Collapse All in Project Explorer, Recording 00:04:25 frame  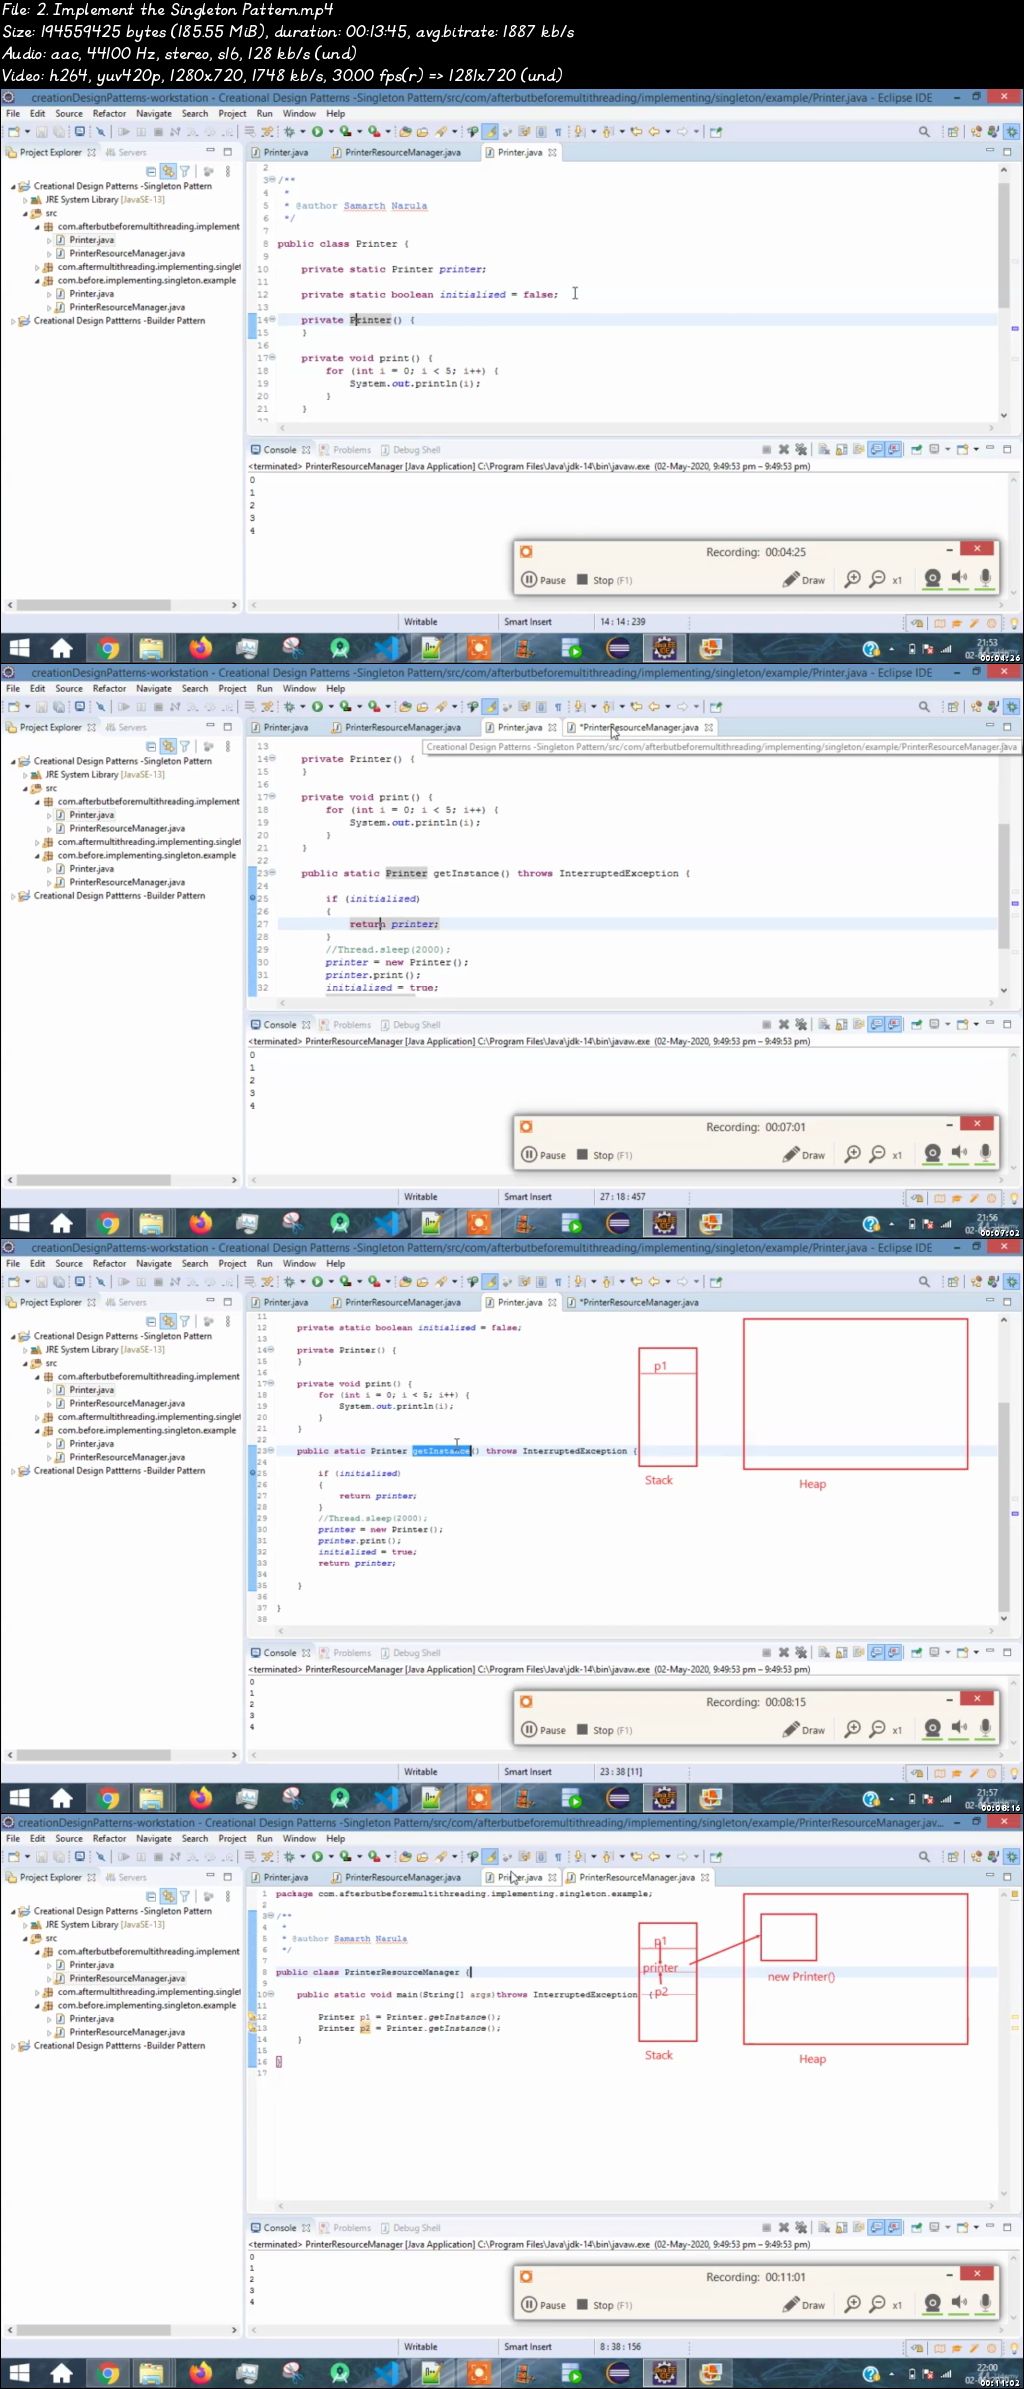coord(152,172)
